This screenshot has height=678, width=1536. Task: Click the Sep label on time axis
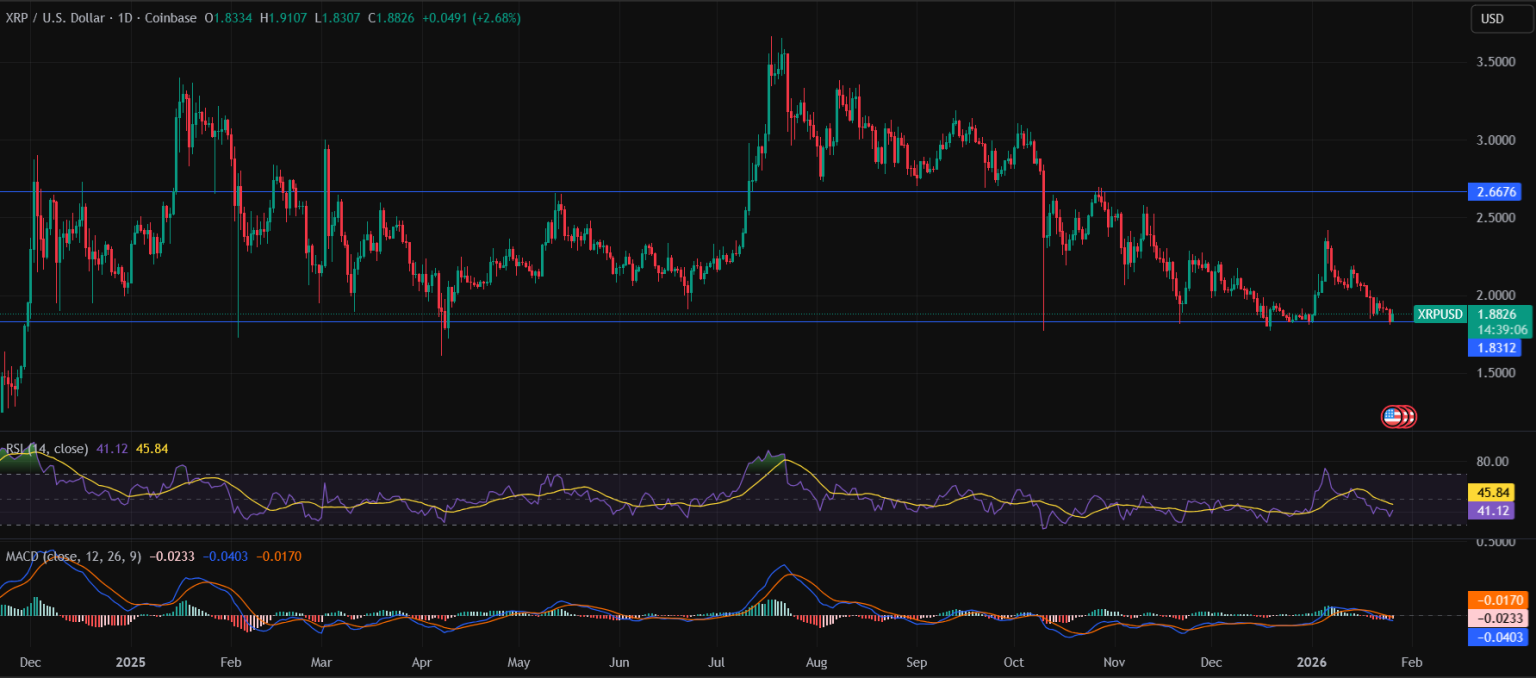coord(917,662)
